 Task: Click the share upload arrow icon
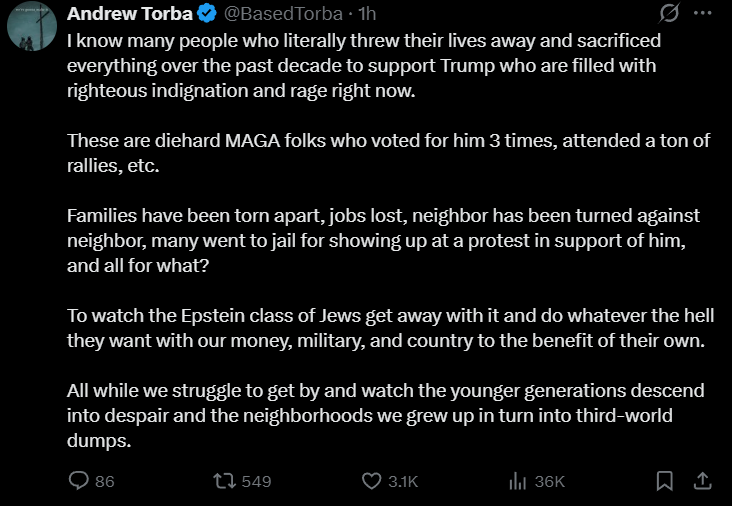pyautogui.click(x=702, y=481)
